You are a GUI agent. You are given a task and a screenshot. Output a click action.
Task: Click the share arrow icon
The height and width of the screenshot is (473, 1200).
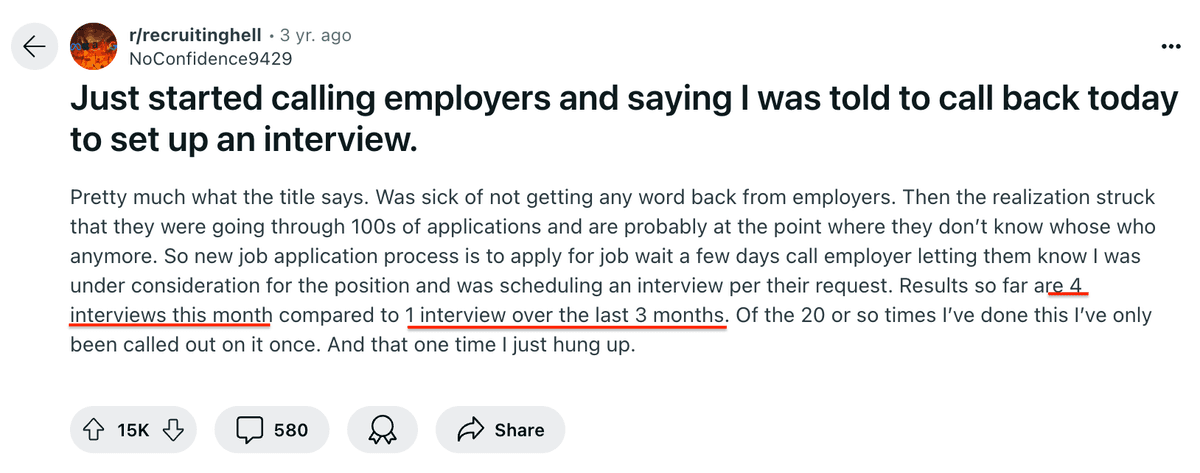coord(469,430)
